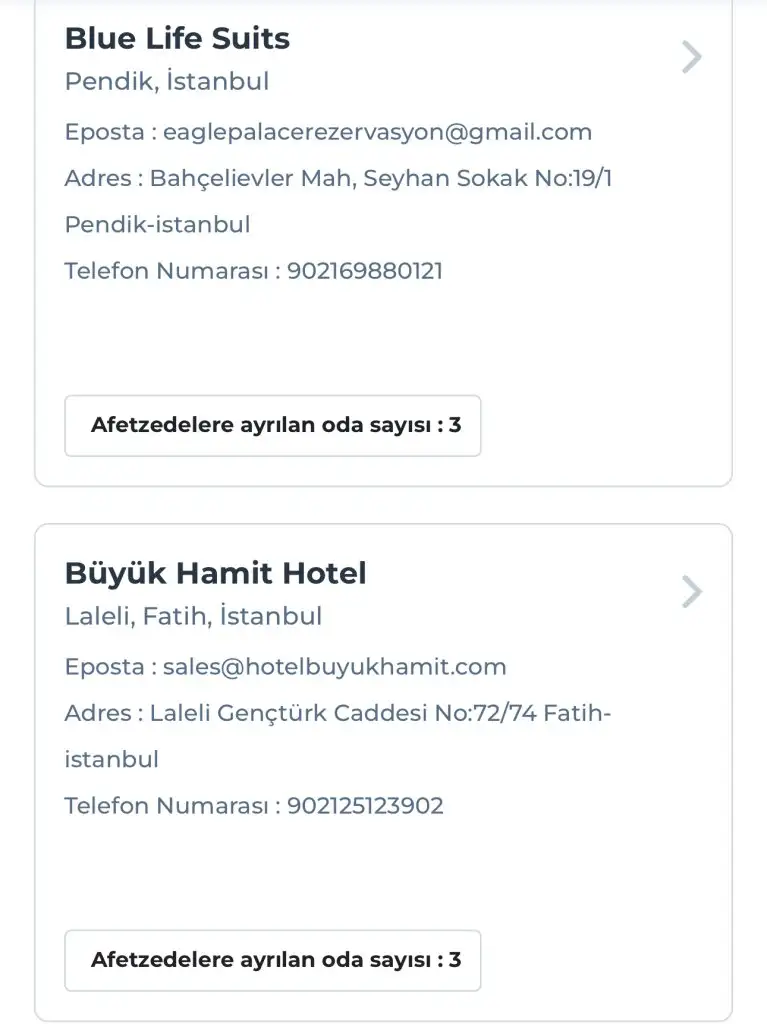Click the Laleli, Fatih, İstanbul location subtitle
Image resolution: width=767 pixels, height=1024 pixels.
pyautogui.click(x=193, y=616)
